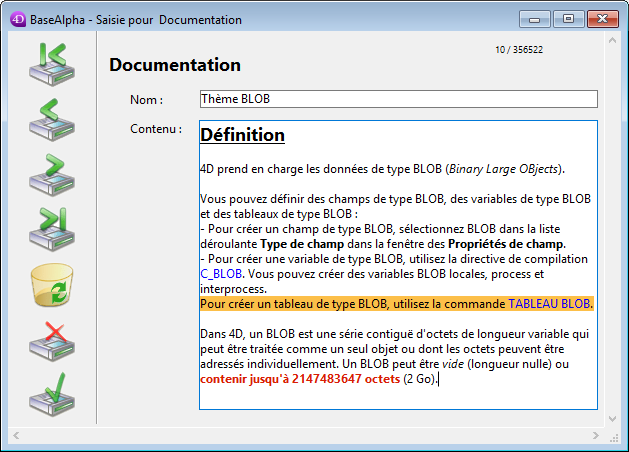Click the underlined 'Définition' heading
The image size is (629, 452).
point(243,135)
